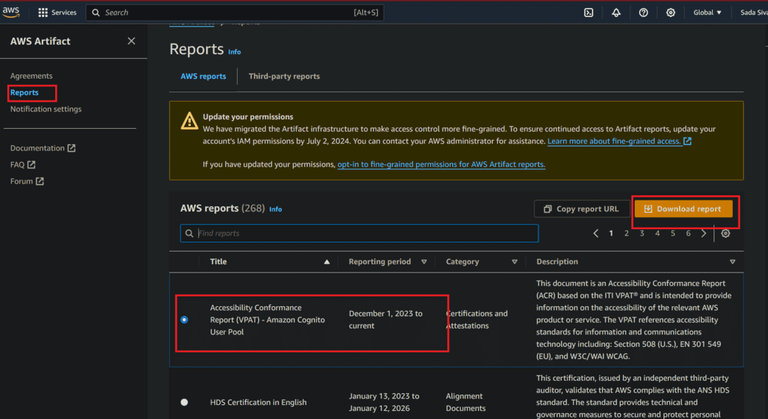
Task: Open the Category column filter dropdown
Action: tap(515, 262)
